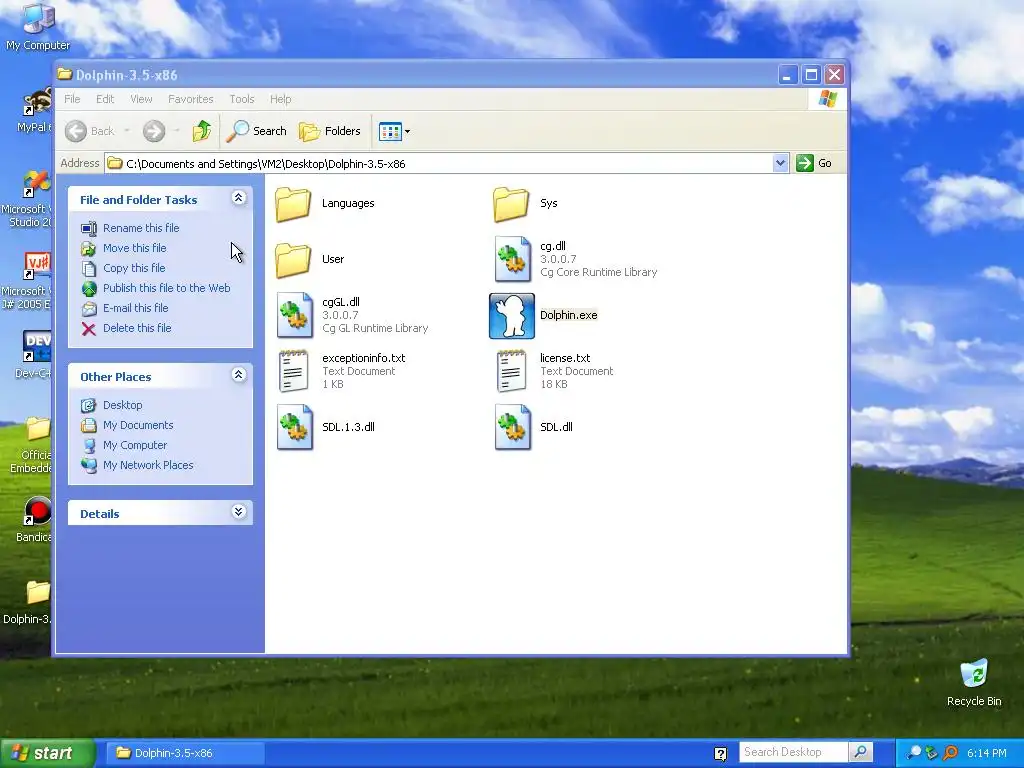Open the Languages folder icon
This screenshot has width=1024, height=768.
293,204
